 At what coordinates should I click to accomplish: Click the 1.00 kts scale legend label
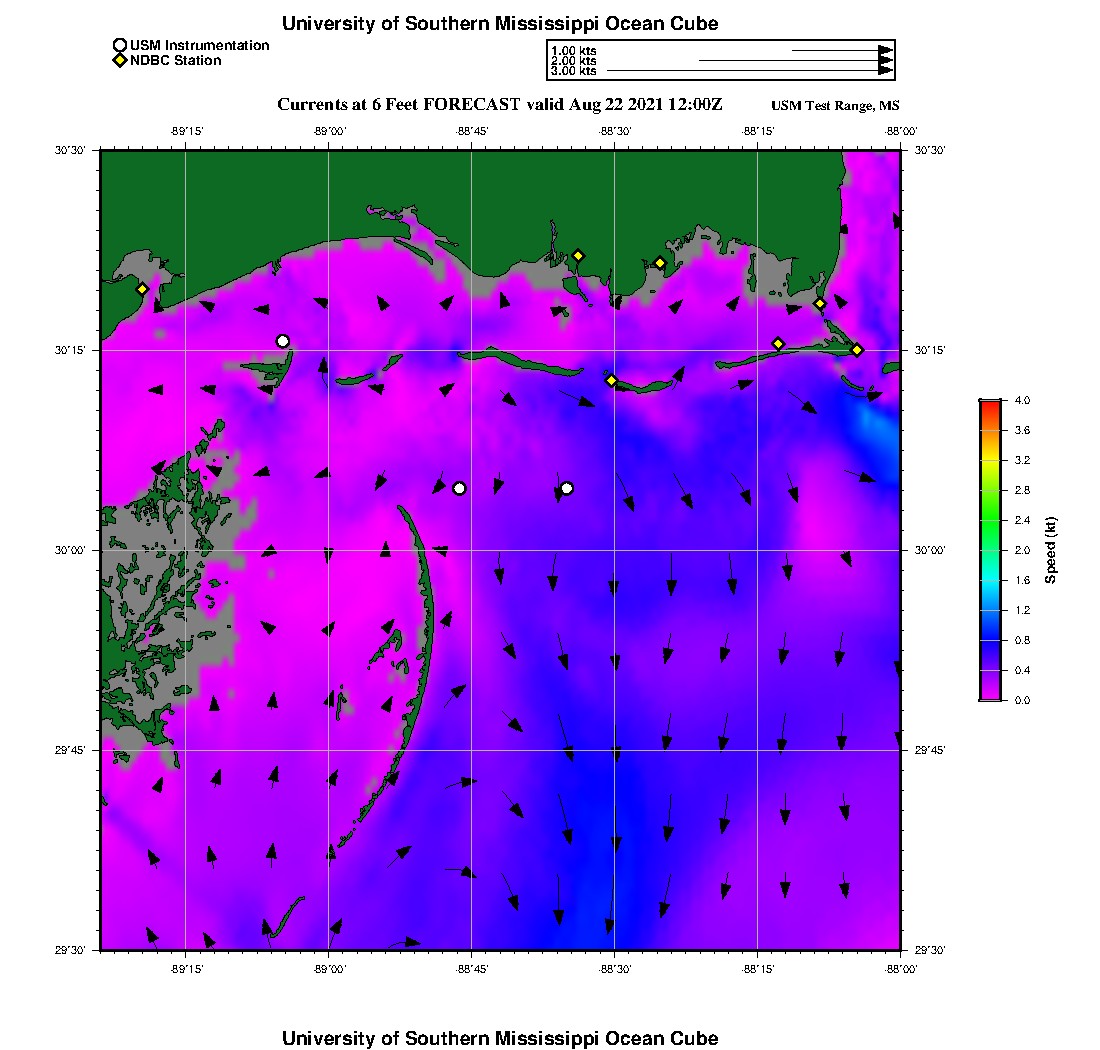574,50
